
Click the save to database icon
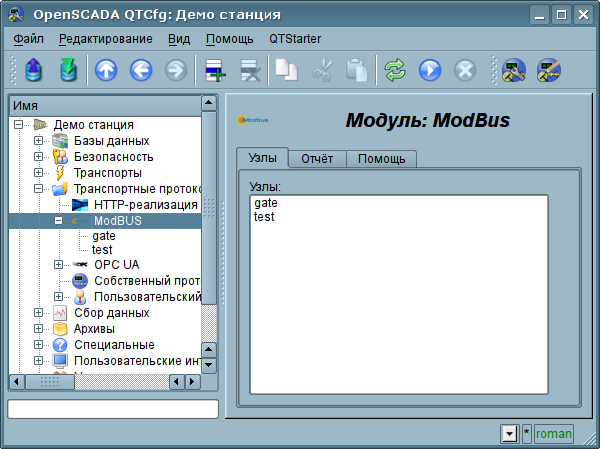click(x=69, y=70)
